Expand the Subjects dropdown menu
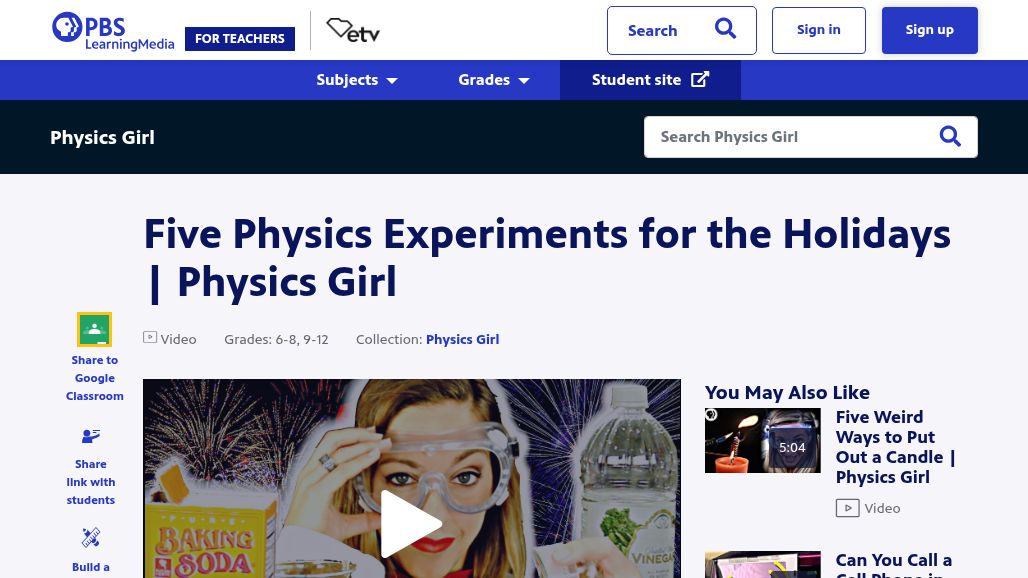This screenshot has width=1028, height=578. 357,80
